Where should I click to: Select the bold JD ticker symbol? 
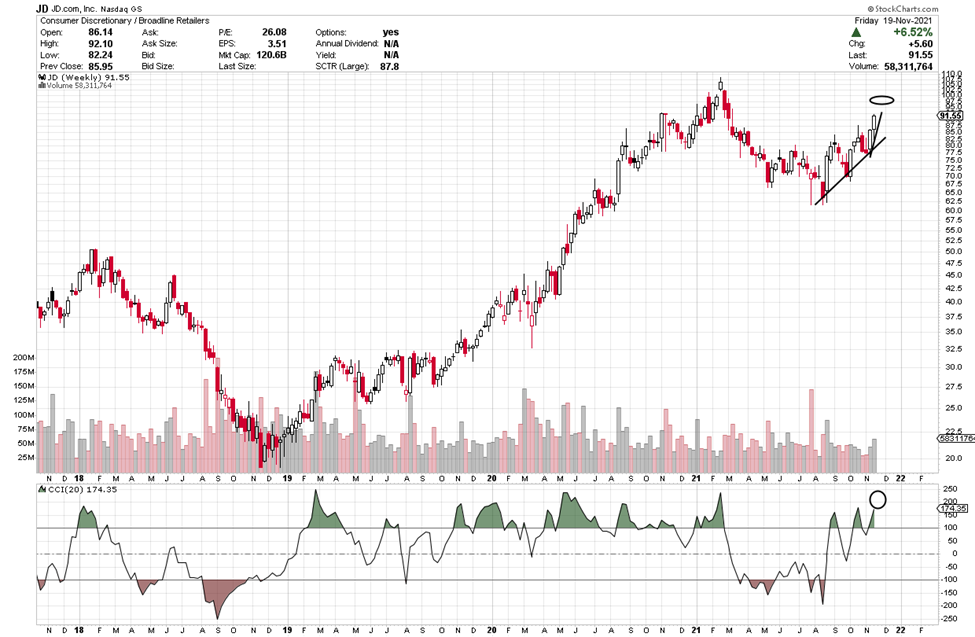click(x=42, y=9)
